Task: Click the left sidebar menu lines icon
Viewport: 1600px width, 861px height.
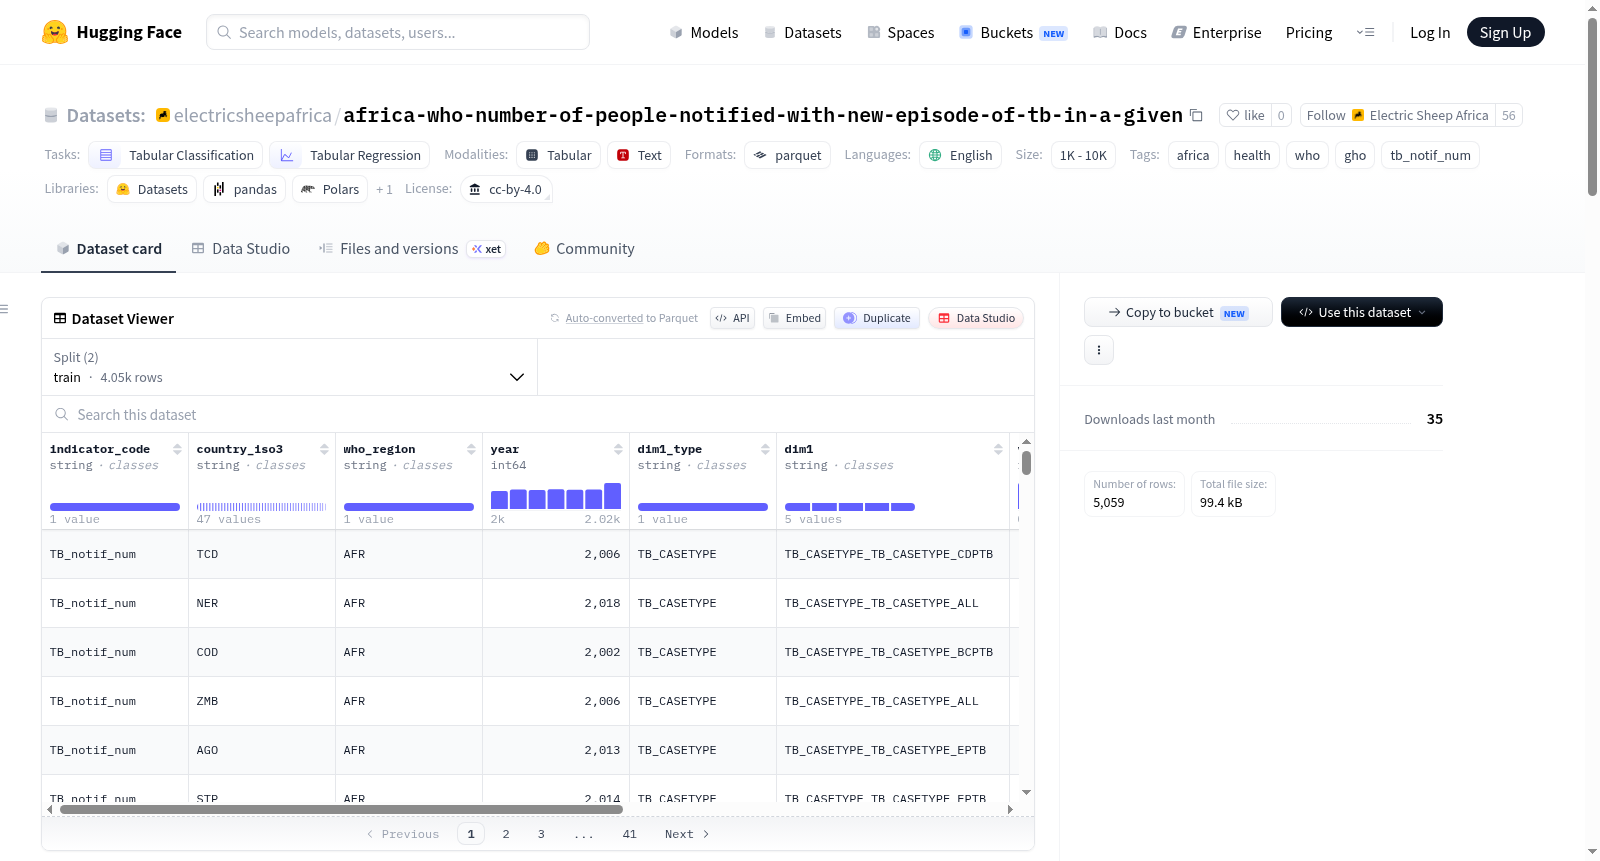Action: point(4,309)
